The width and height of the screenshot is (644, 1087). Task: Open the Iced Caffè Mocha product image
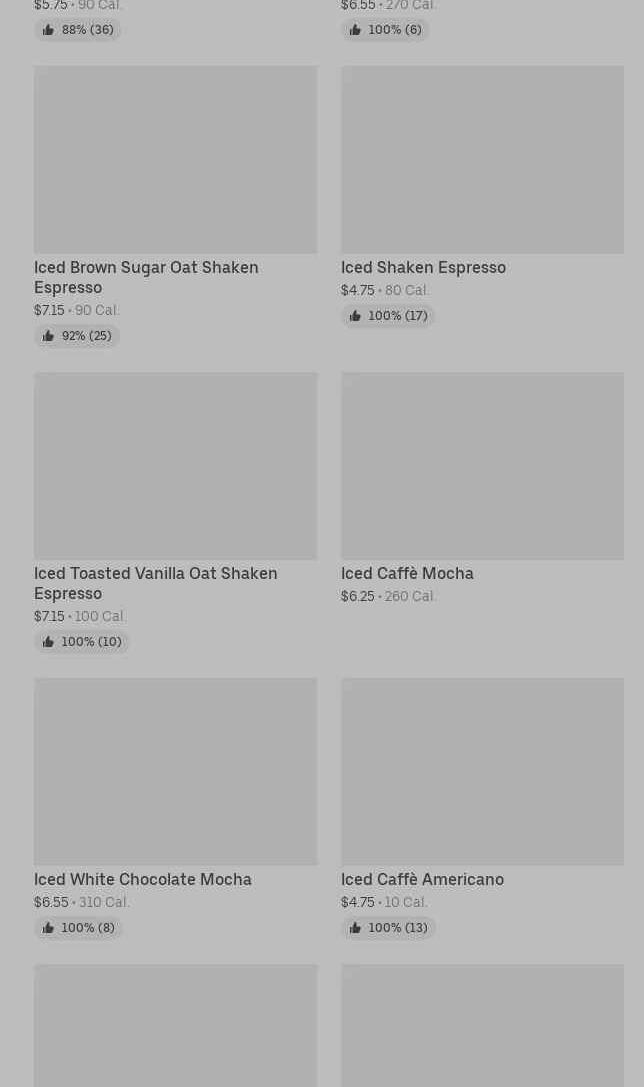click(482, 466)
